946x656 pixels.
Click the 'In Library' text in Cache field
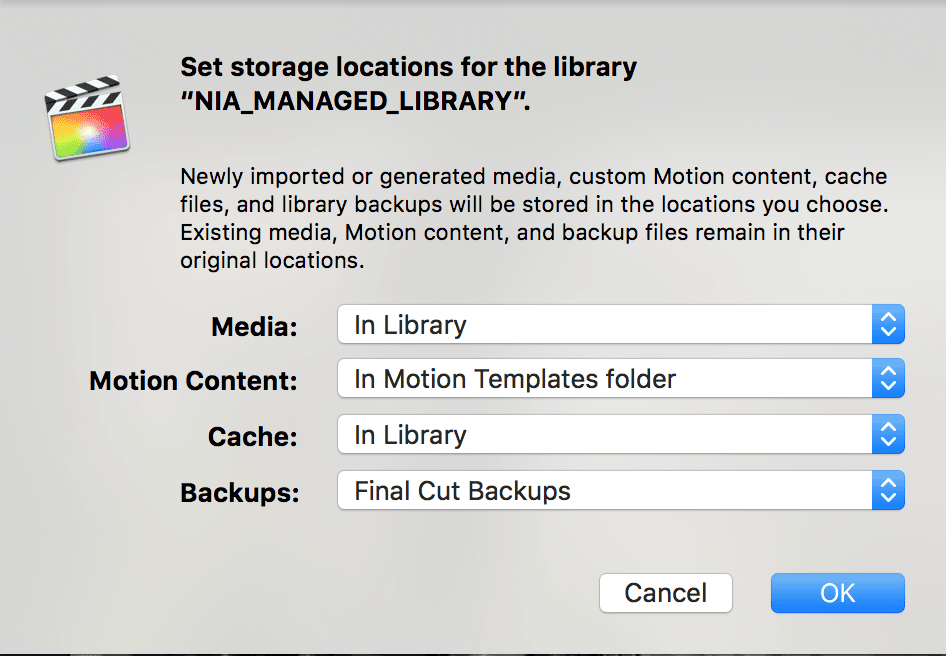(410, 434)
